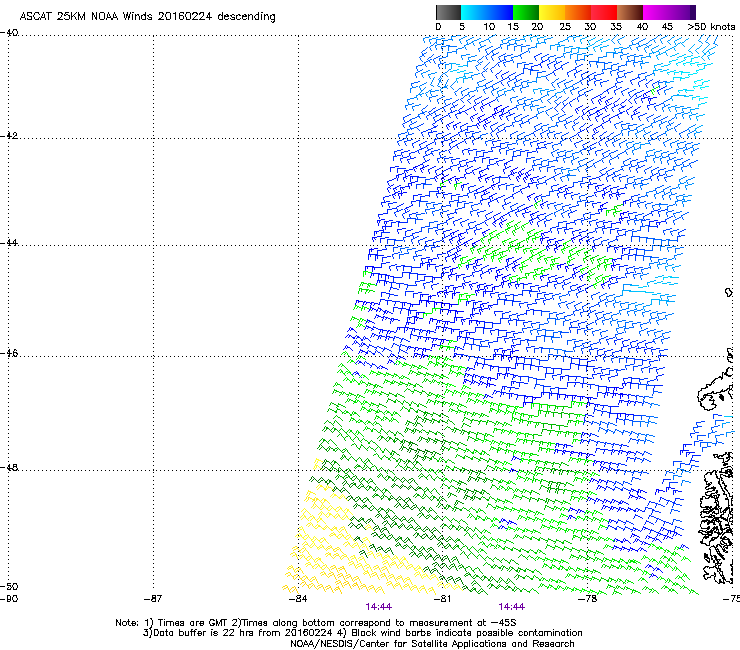Click the green 15-20 knots legend color
This screenshot has width=740, height=650.
click(x=526, y=12)
